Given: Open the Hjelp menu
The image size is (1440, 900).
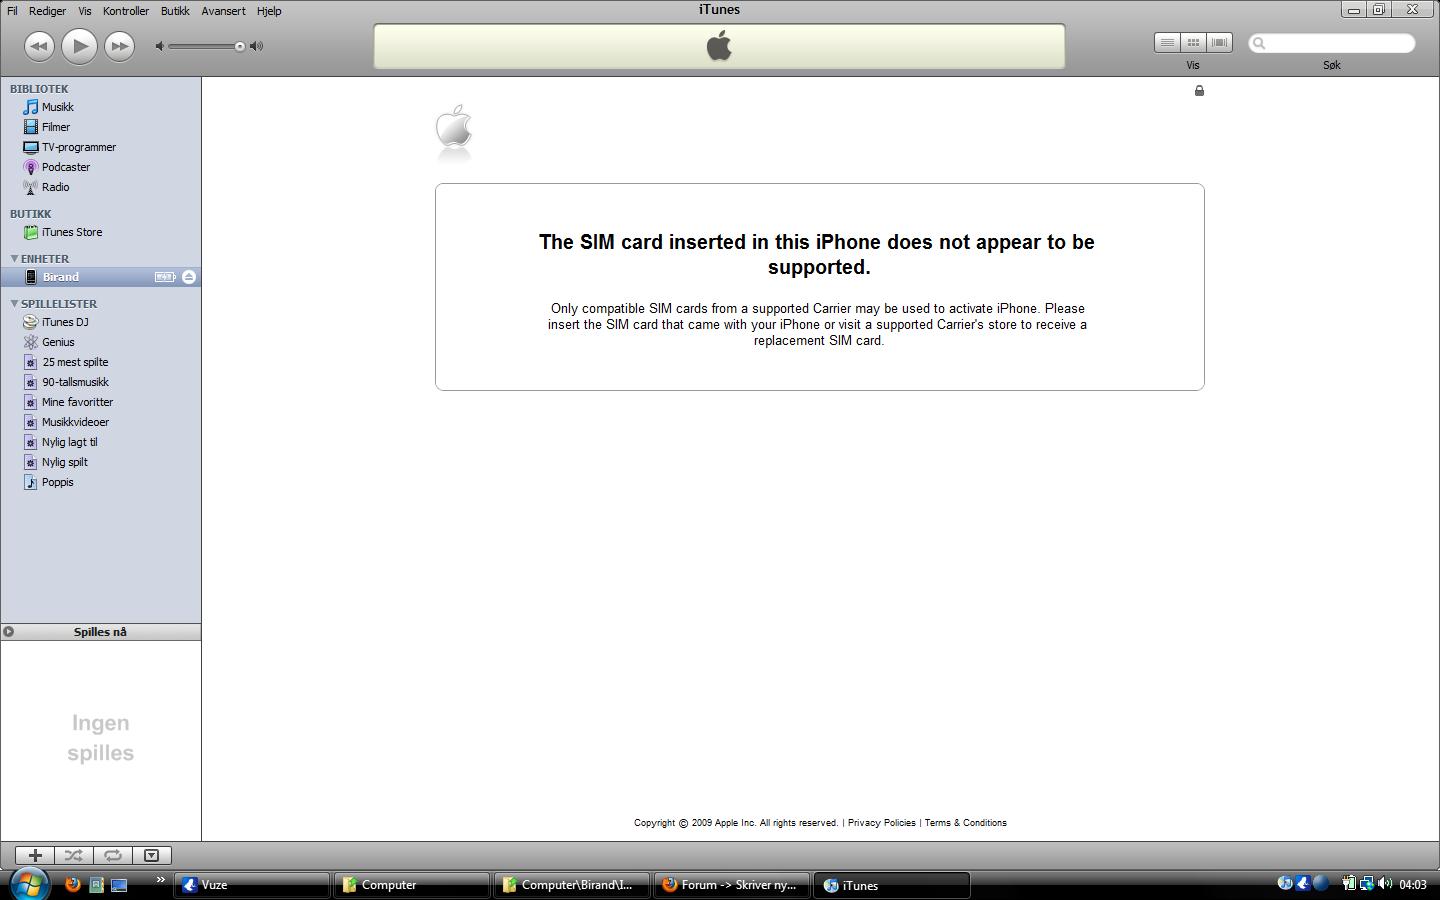Looking at the screenshot, I should pos(269,11).
